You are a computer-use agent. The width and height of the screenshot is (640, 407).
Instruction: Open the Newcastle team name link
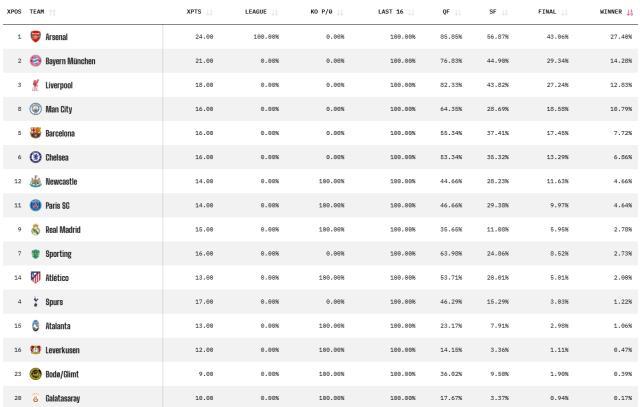(x=61, y=181)
